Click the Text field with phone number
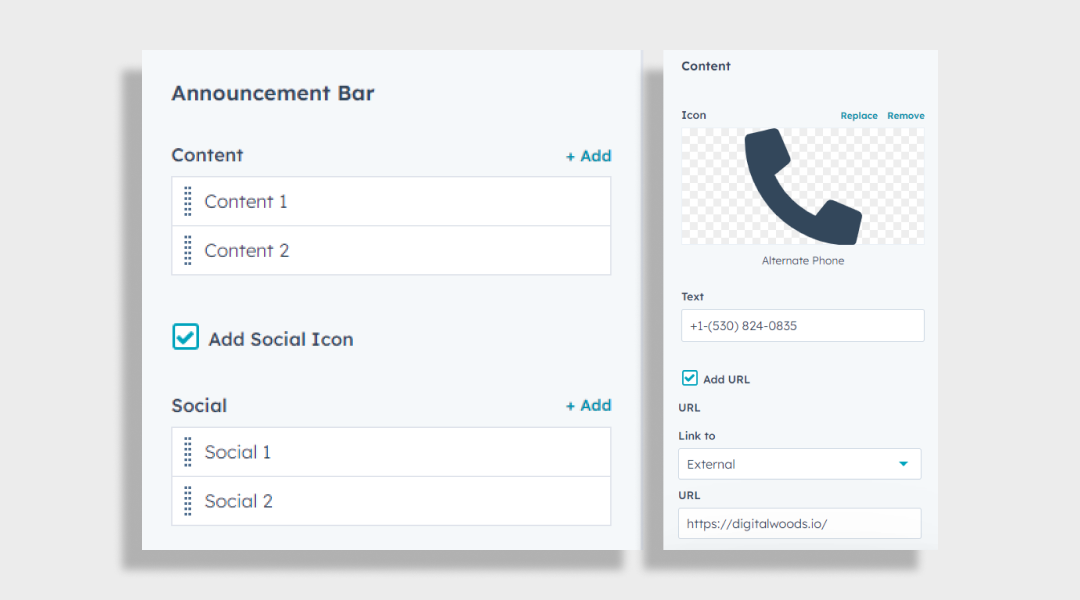1080x600 pixels. (x=802, y=325)
